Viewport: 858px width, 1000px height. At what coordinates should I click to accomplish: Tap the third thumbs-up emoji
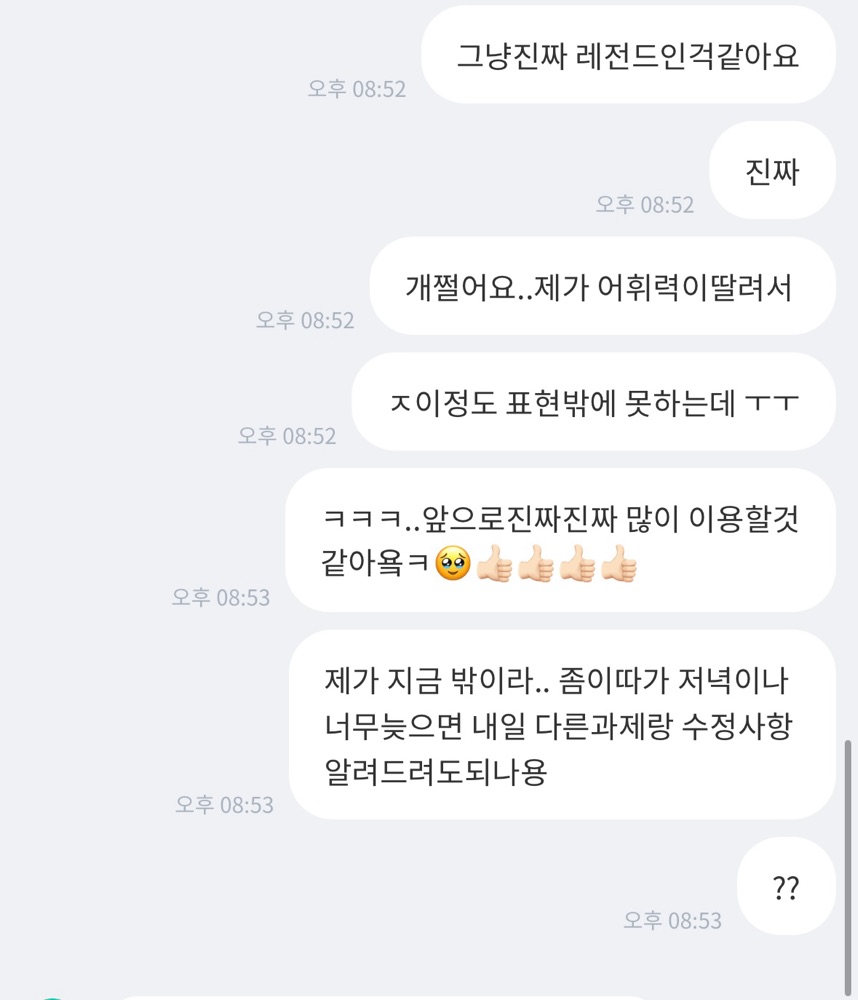(578, 564)
